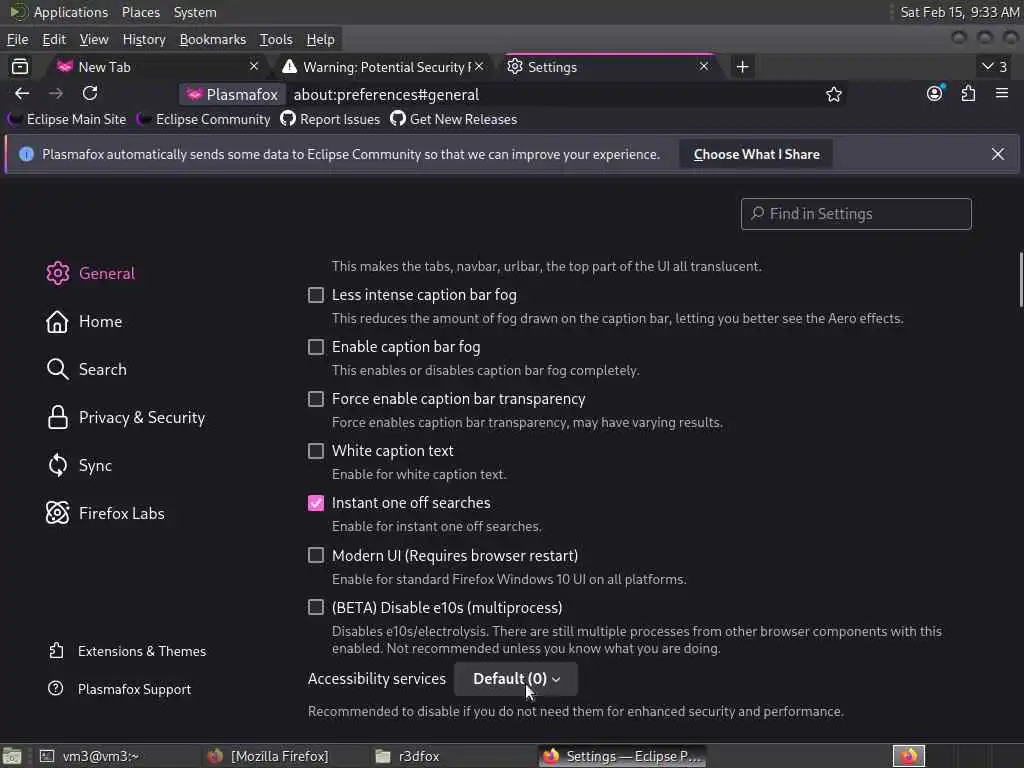
Task: Click the Plasmafox identity icon in urlbar
Action: tap(232, 95)
